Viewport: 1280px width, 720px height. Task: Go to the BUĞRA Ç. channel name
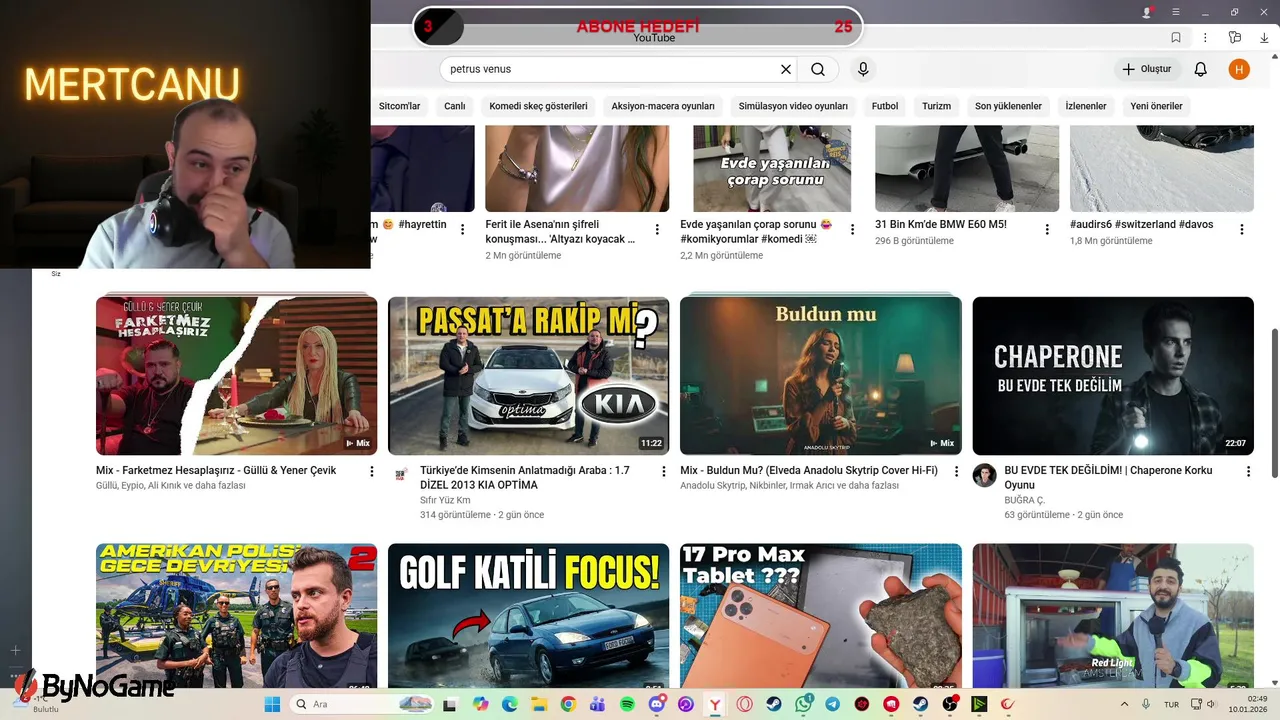coord(1024,500)
